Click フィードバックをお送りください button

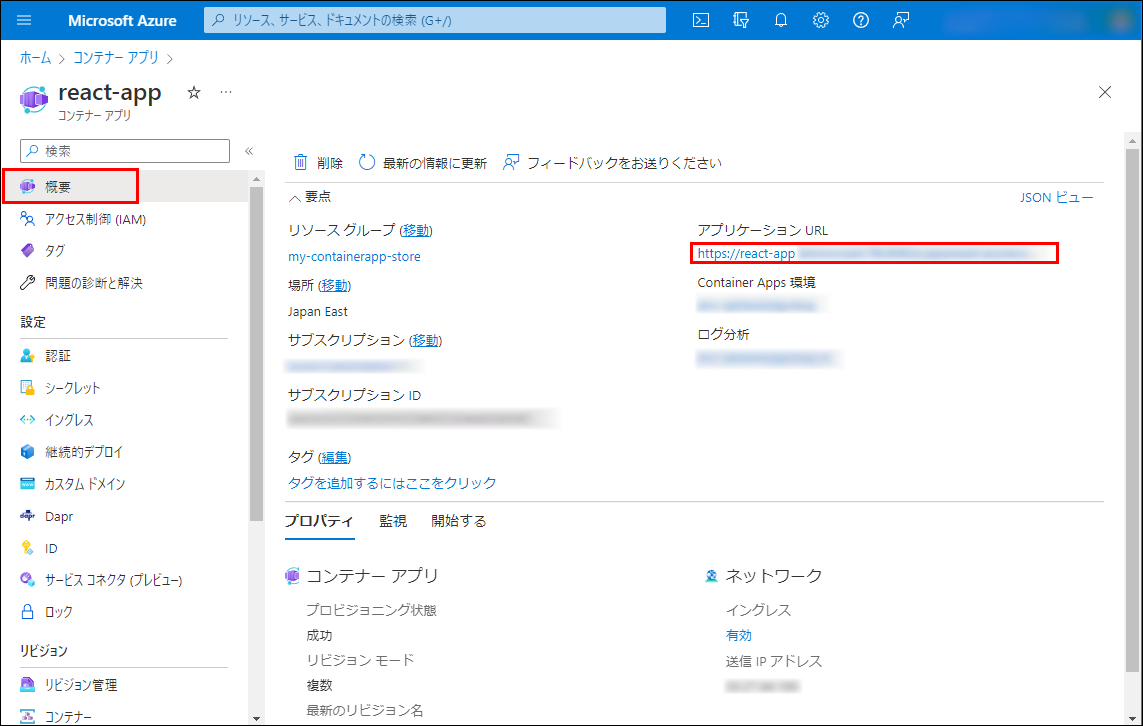612,163
